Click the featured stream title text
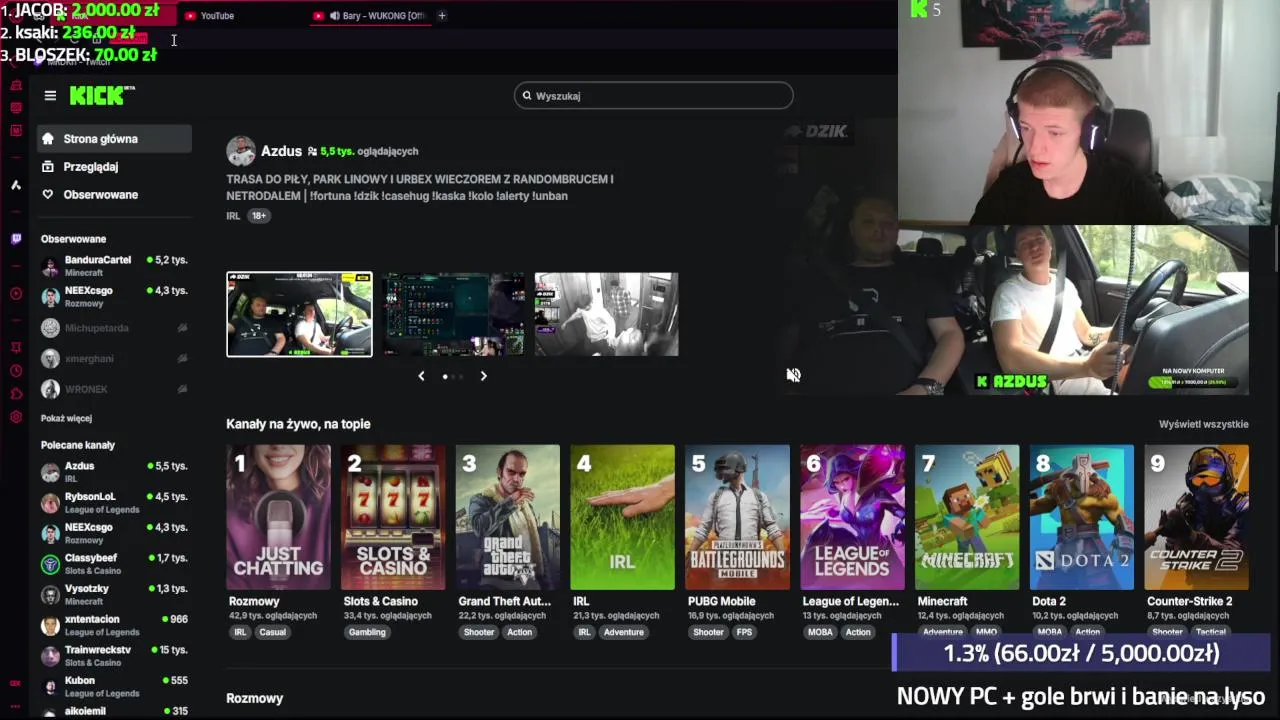 click(420, 187)
